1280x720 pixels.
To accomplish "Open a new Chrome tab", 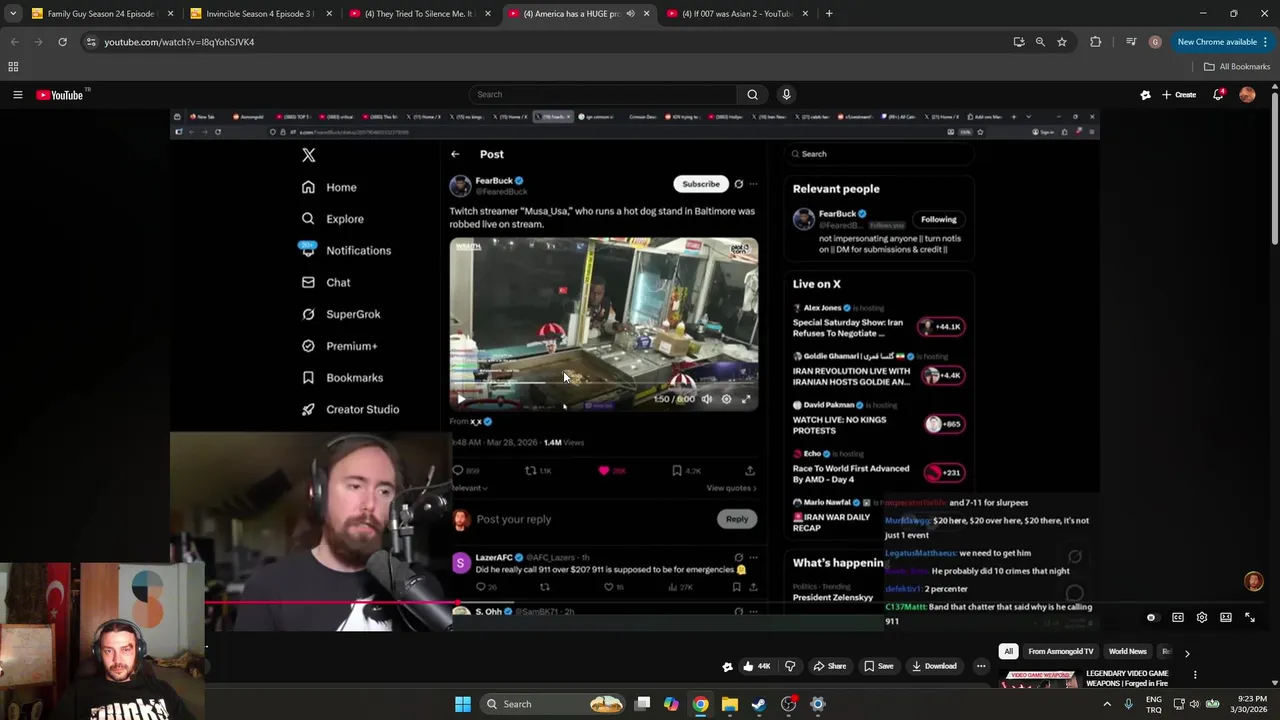I will coord(829,14).
